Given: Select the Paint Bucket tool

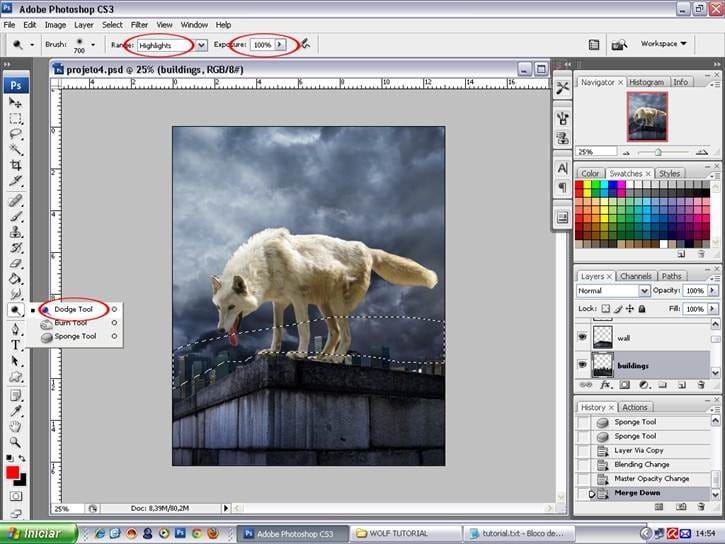Looking at the screenshot, I should coord(15,279).
